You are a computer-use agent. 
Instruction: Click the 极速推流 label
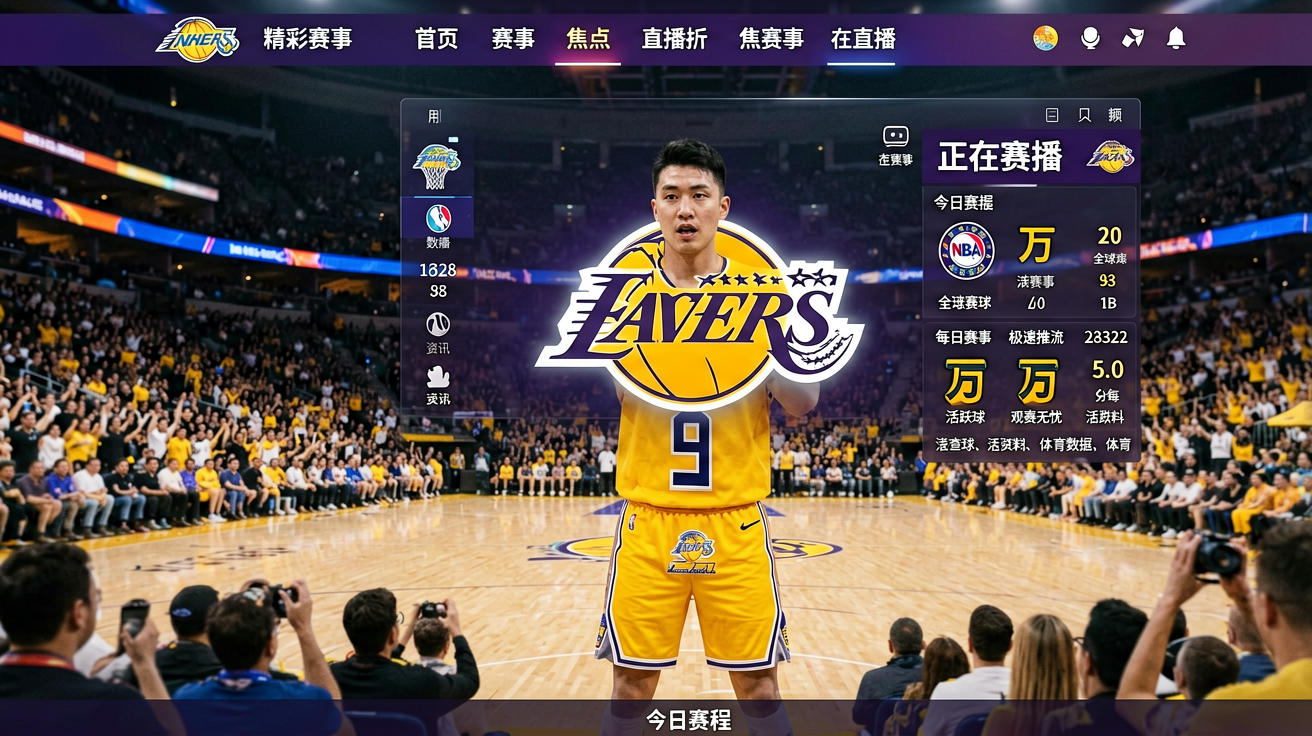(x=1036, y=337)
